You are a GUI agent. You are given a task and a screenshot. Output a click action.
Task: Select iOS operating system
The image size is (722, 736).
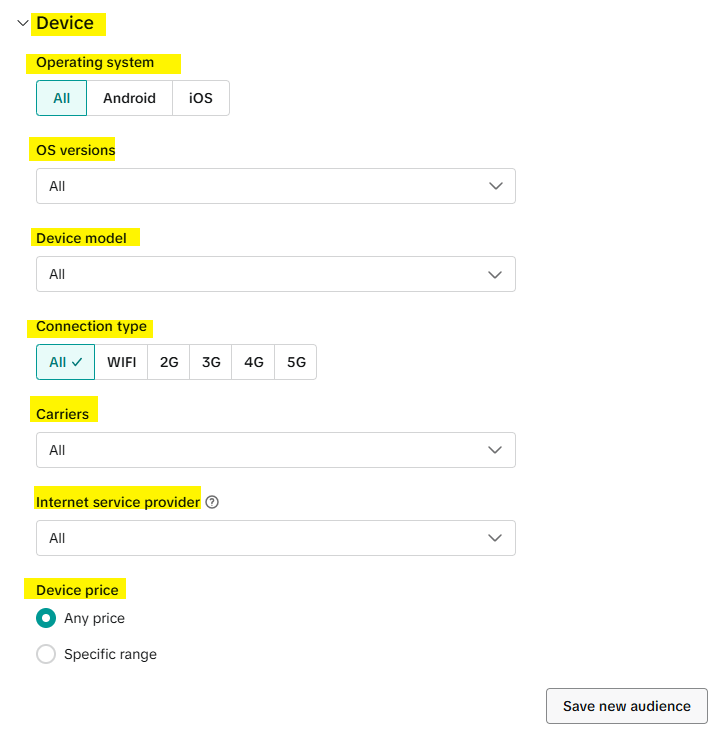(201, 98)
